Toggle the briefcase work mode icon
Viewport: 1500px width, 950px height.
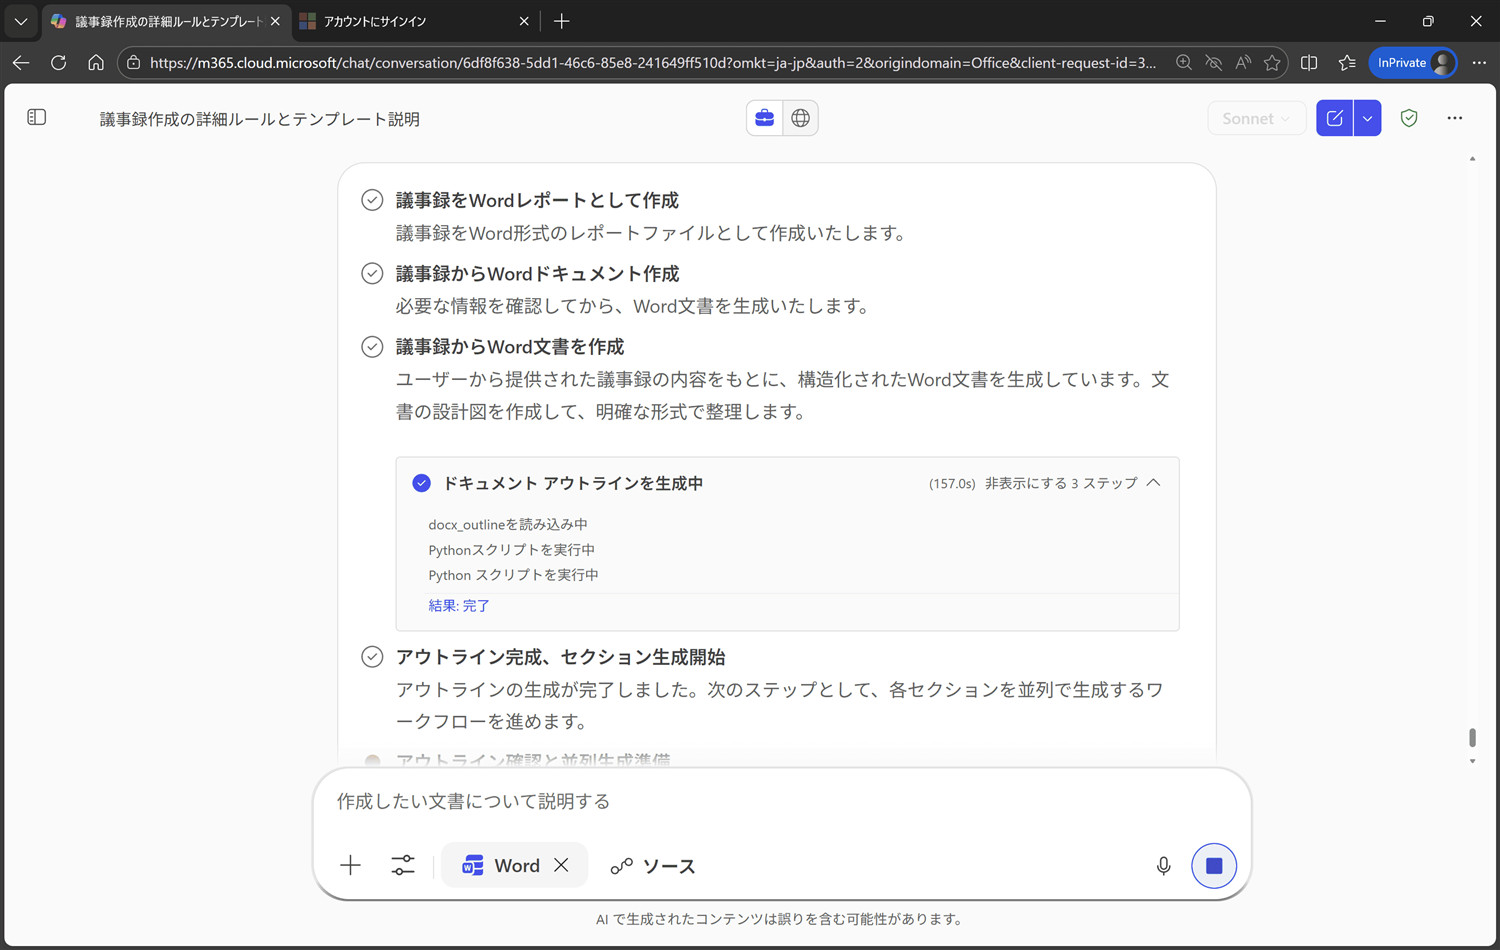click(x=764, y=117)
